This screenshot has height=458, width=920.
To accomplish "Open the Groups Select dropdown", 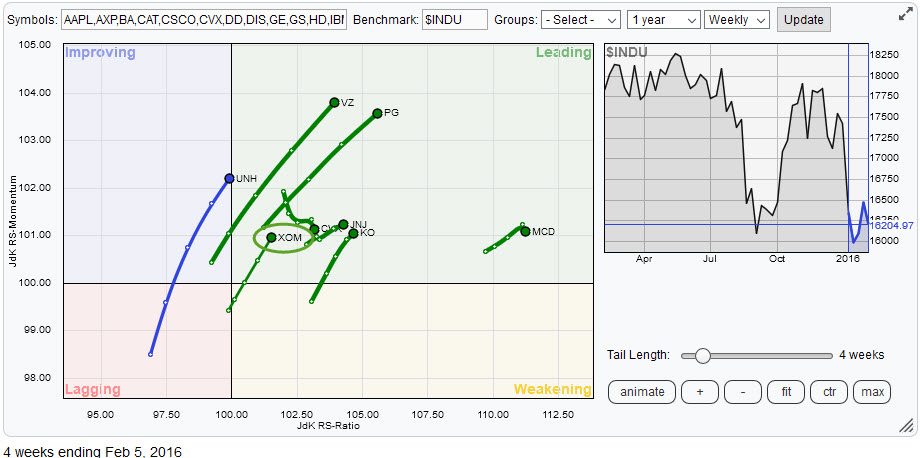I will (580, 19).
